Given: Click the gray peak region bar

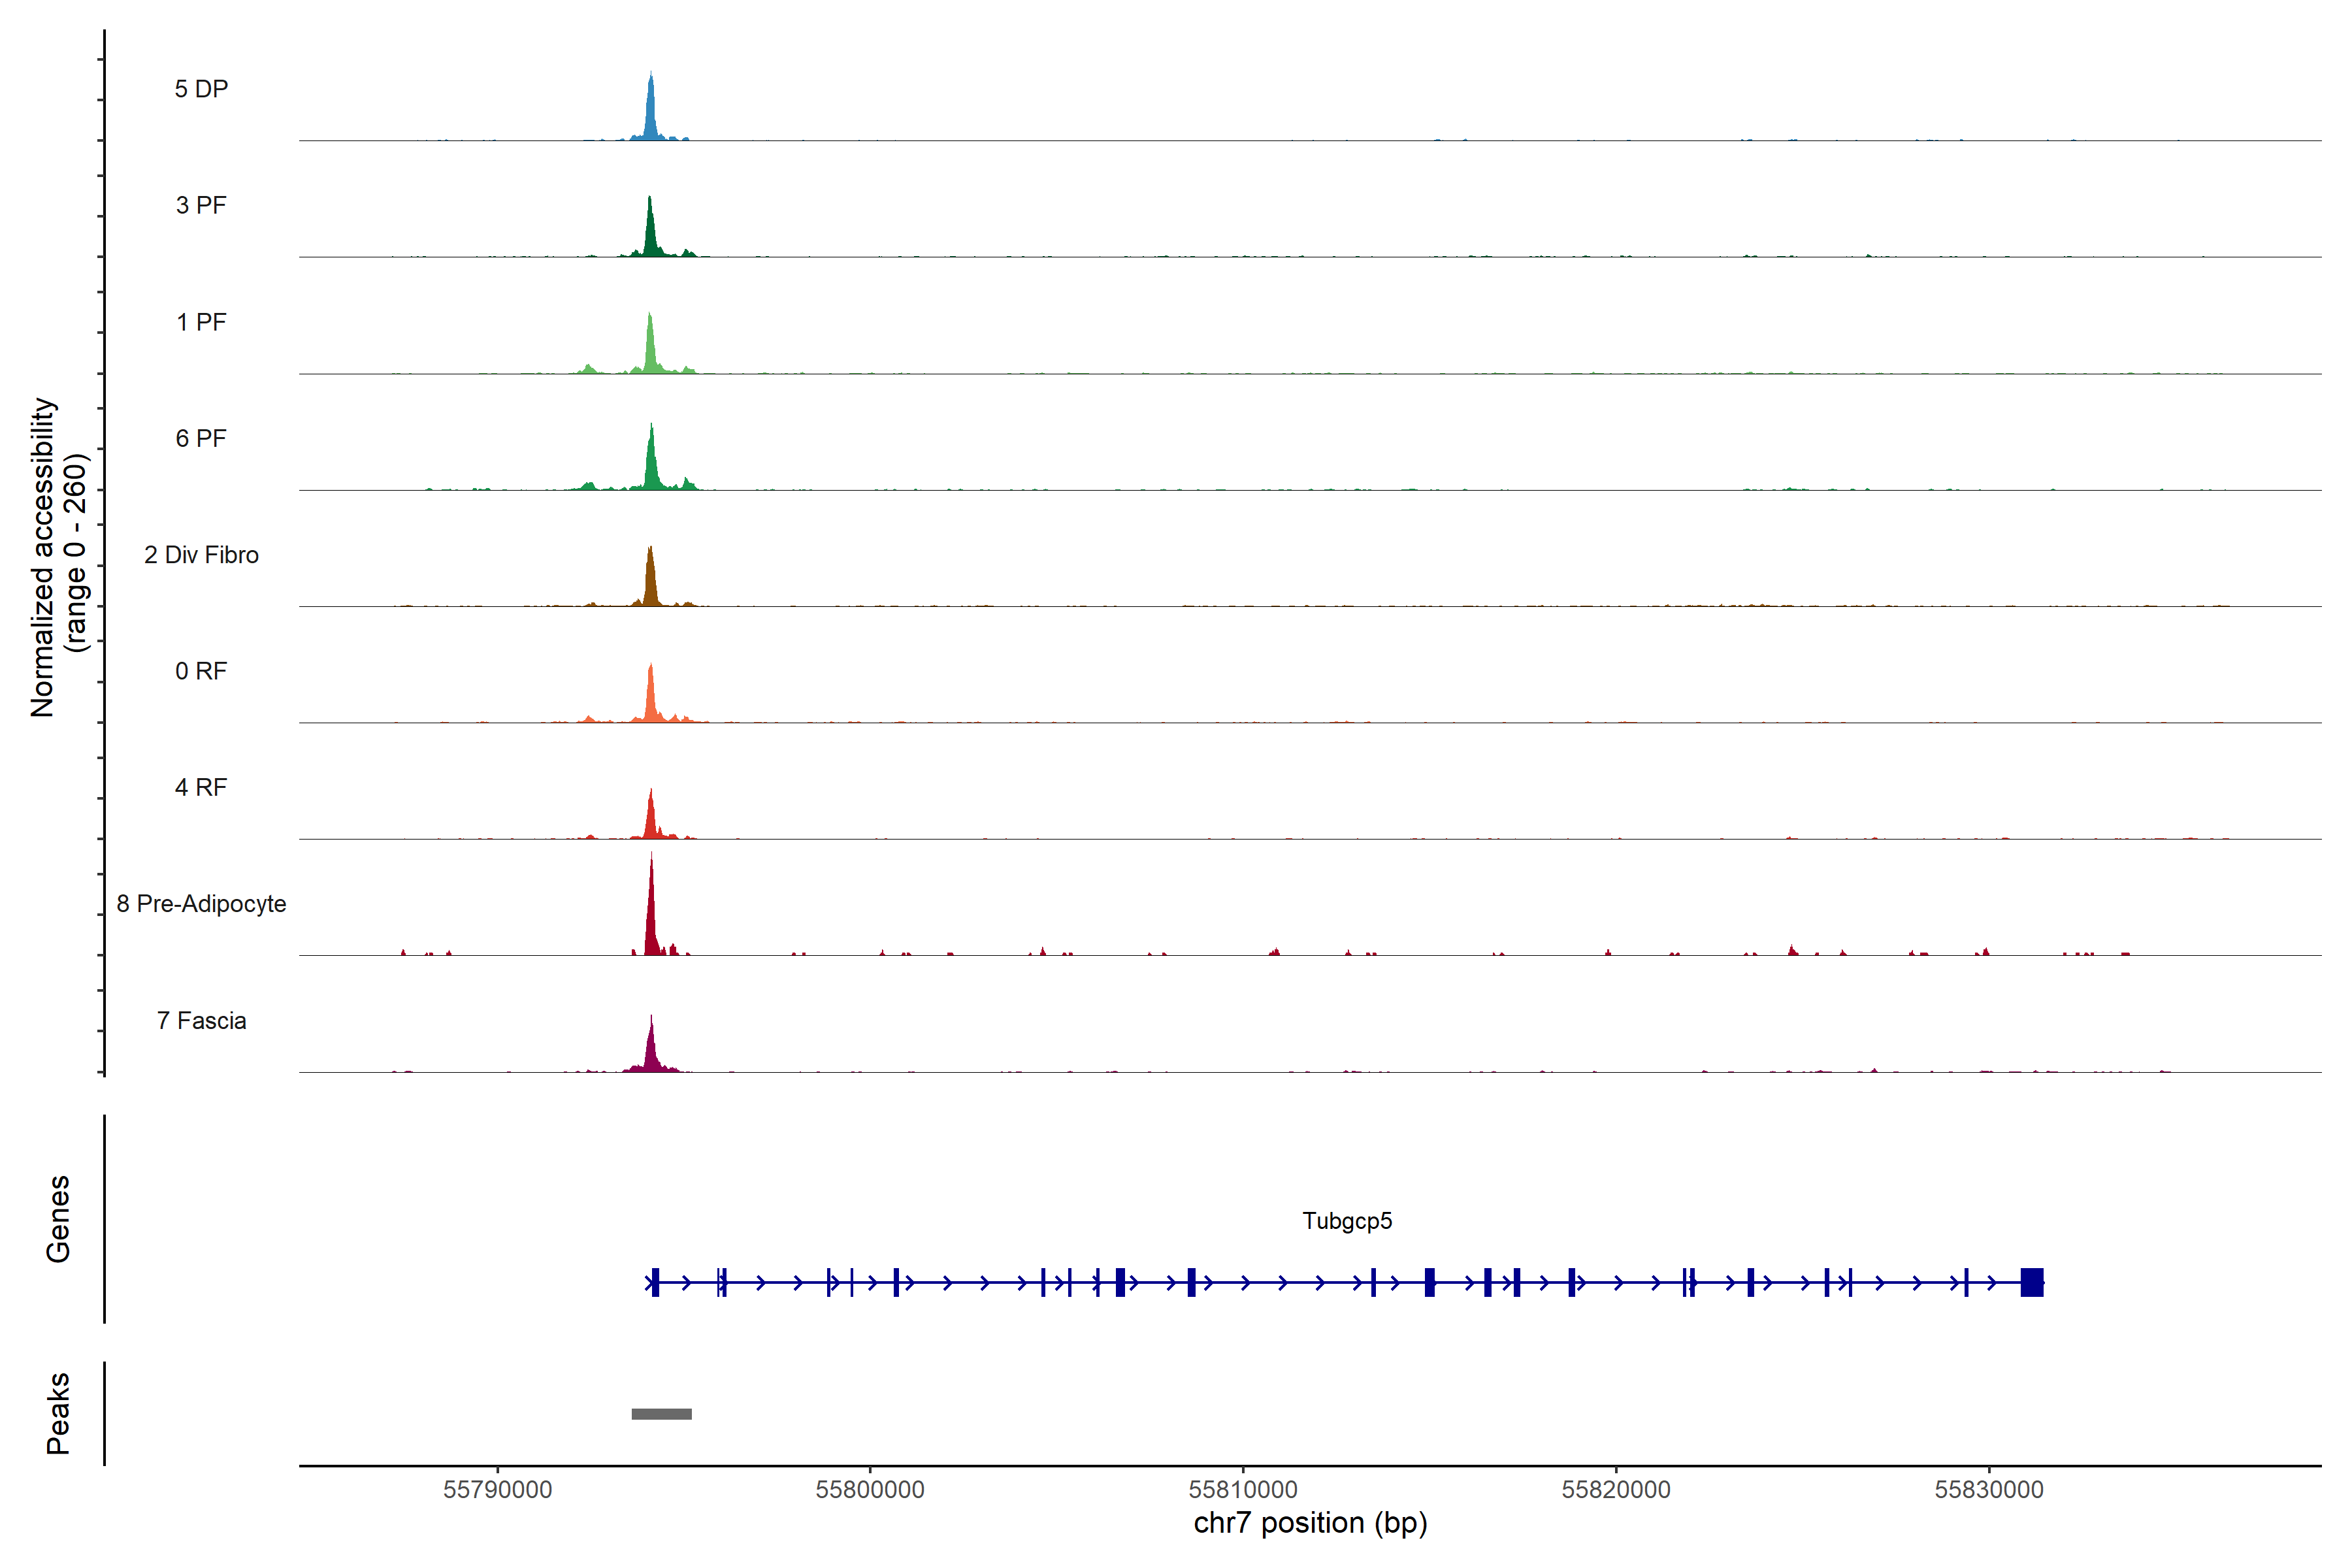Looking at the screenshot, I should [x=661, y=1414].
